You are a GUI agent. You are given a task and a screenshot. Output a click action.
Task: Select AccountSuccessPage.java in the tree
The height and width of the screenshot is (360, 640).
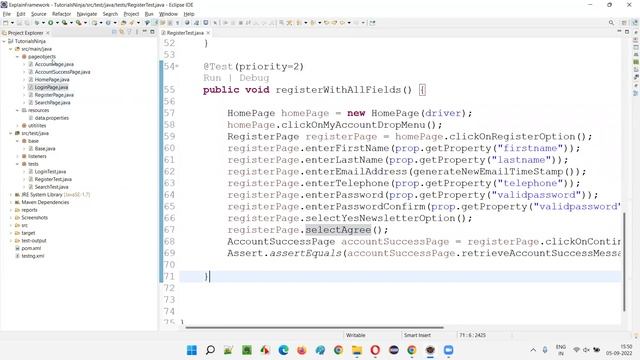click(62, 72)
